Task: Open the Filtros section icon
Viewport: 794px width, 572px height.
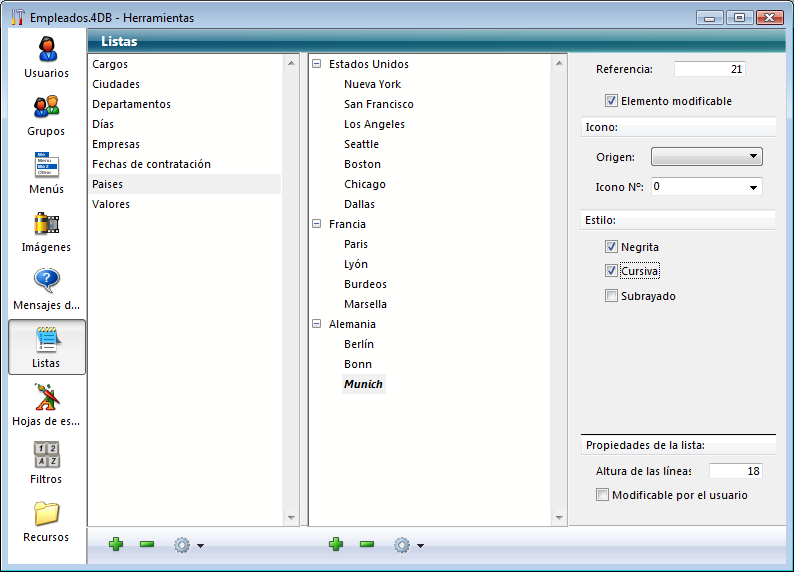Action: click(x=46, y=455)
